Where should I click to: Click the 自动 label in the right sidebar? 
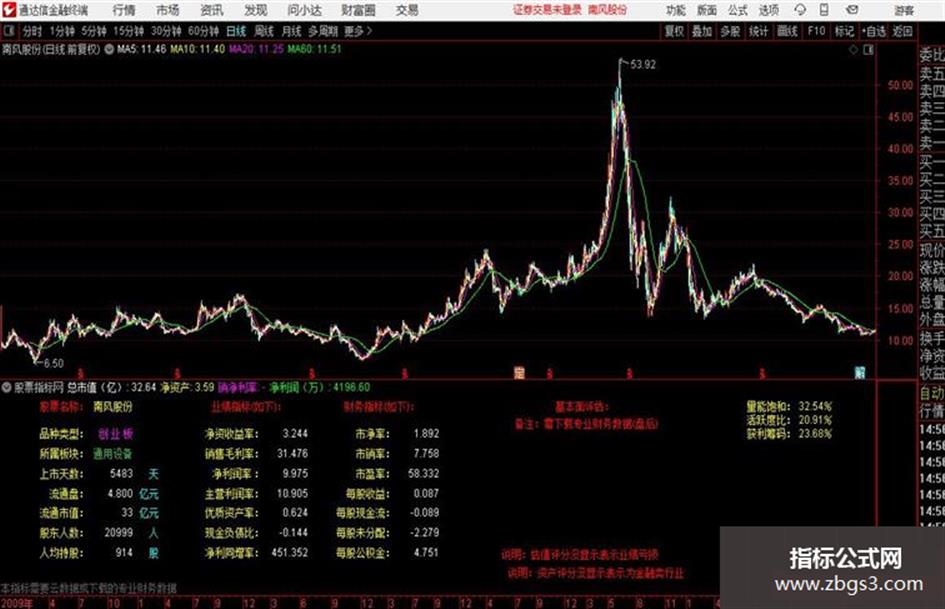pos(932,394)
